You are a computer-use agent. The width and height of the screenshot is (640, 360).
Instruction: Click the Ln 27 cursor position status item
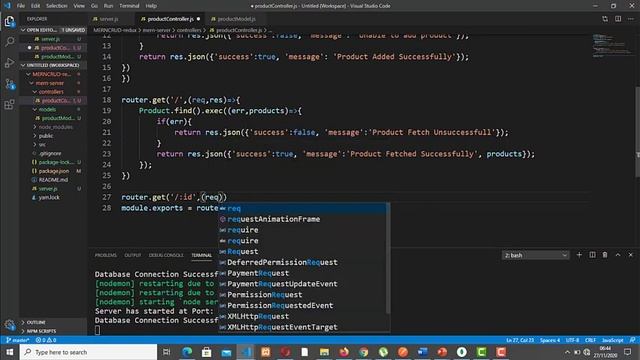point(520,340)
